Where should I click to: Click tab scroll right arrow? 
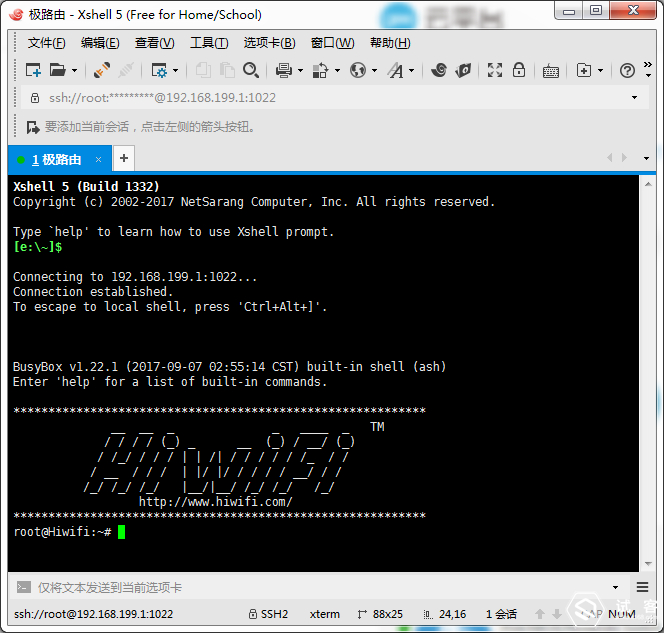tap(624, 158)
